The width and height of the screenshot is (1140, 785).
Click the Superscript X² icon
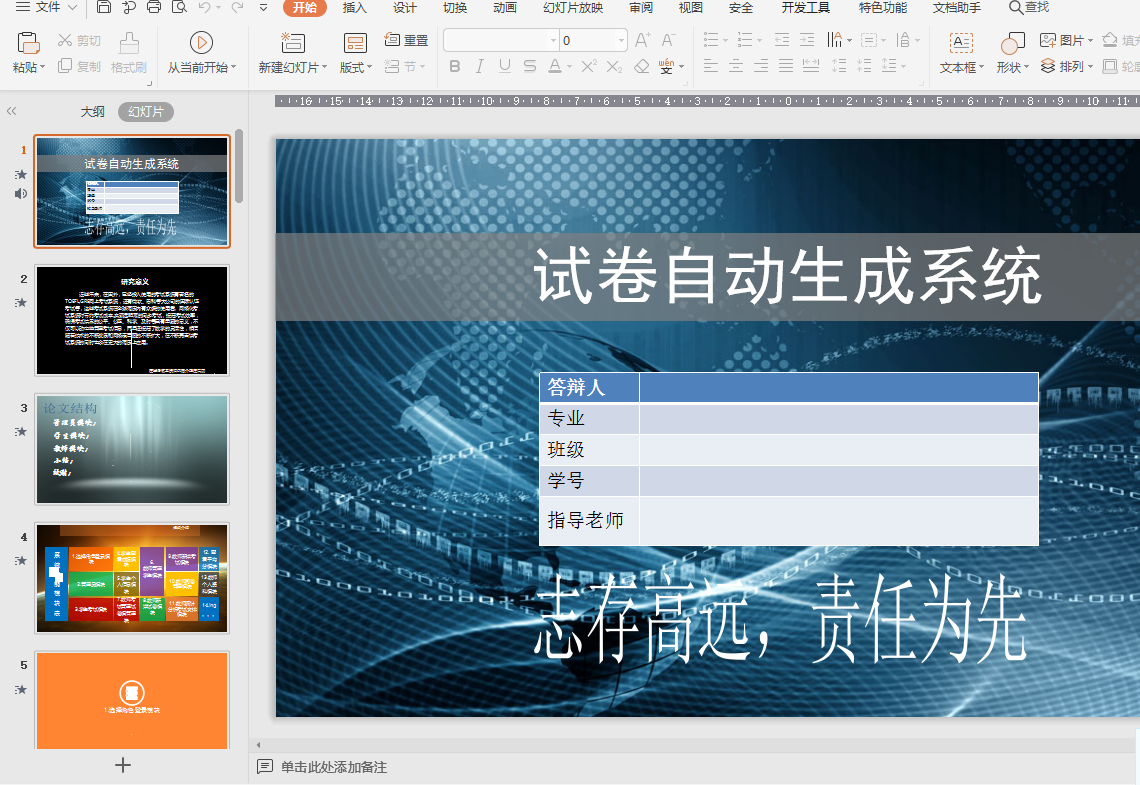pos(589,66)
